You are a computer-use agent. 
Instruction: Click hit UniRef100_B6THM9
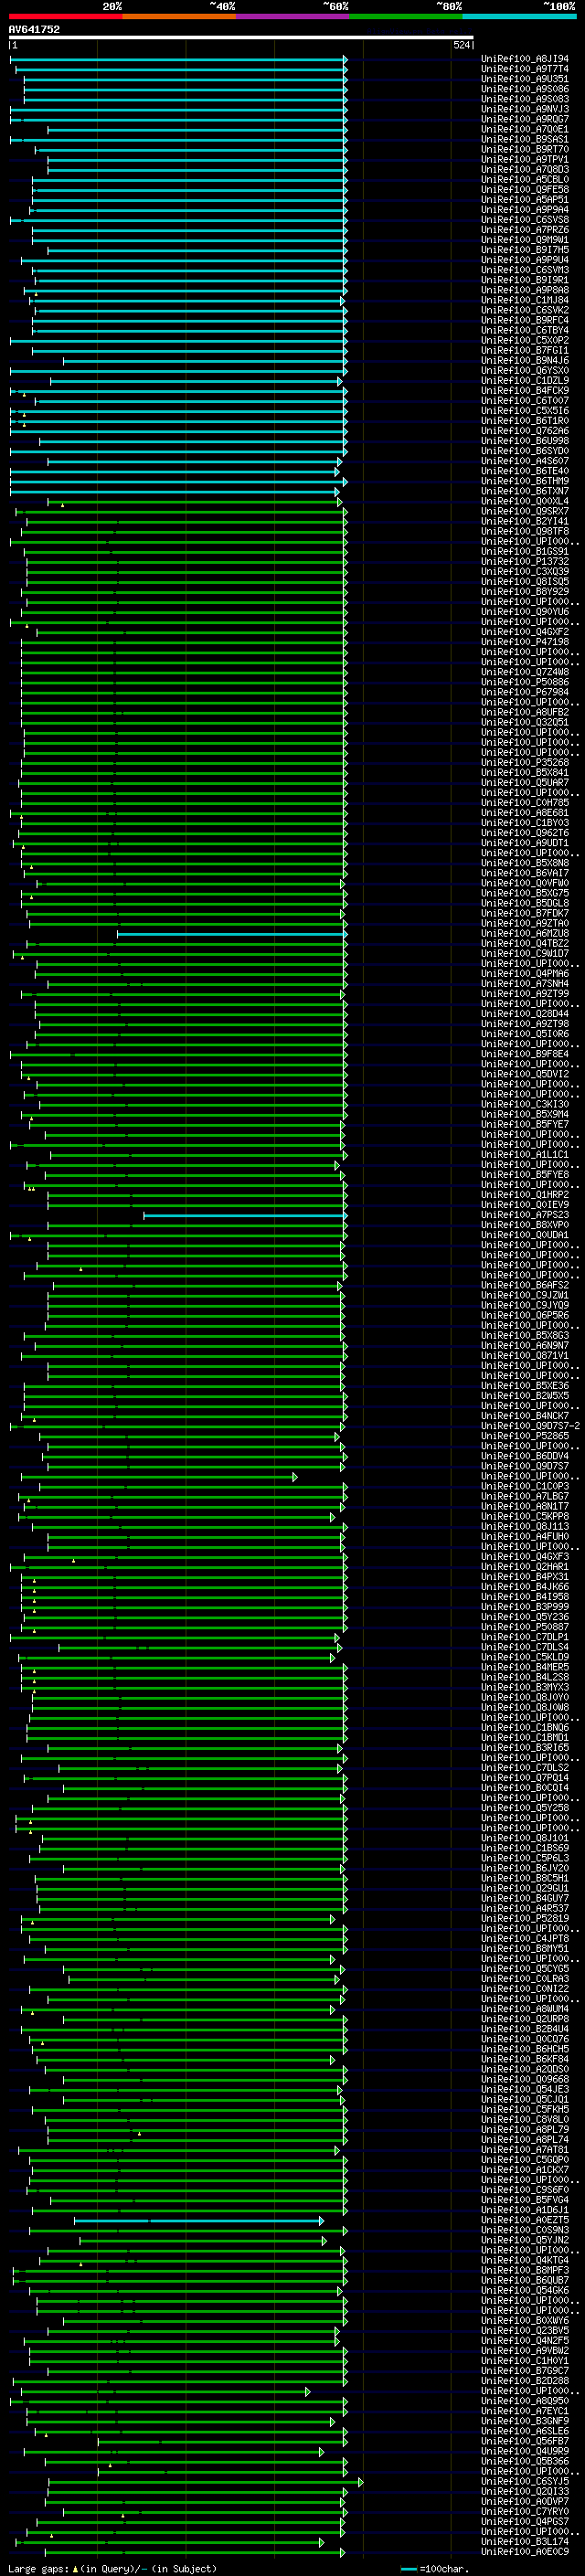tap(524, 481)
